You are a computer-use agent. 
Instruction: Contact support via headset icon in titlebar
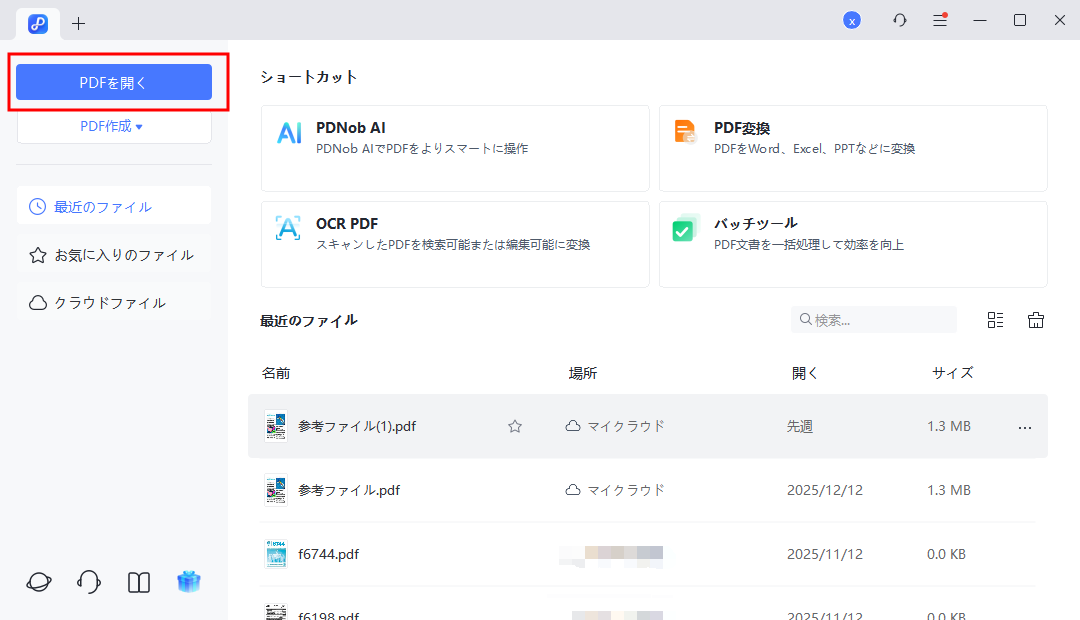(899, 19)
